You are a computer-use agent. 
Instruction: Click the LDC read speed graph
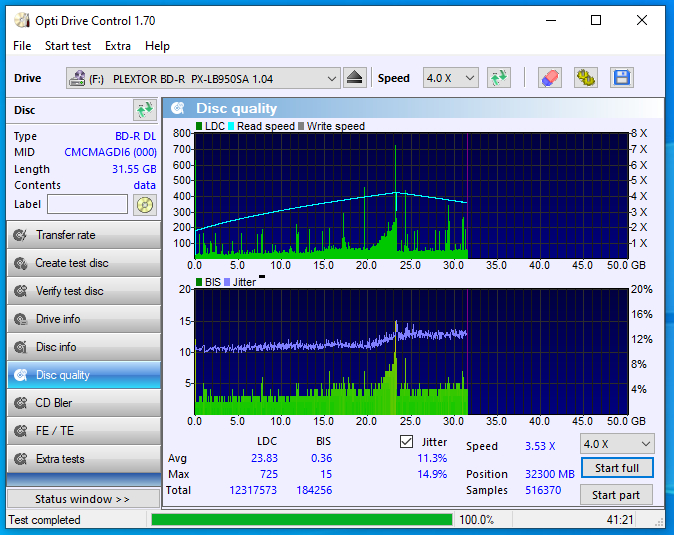click(411, 196)
